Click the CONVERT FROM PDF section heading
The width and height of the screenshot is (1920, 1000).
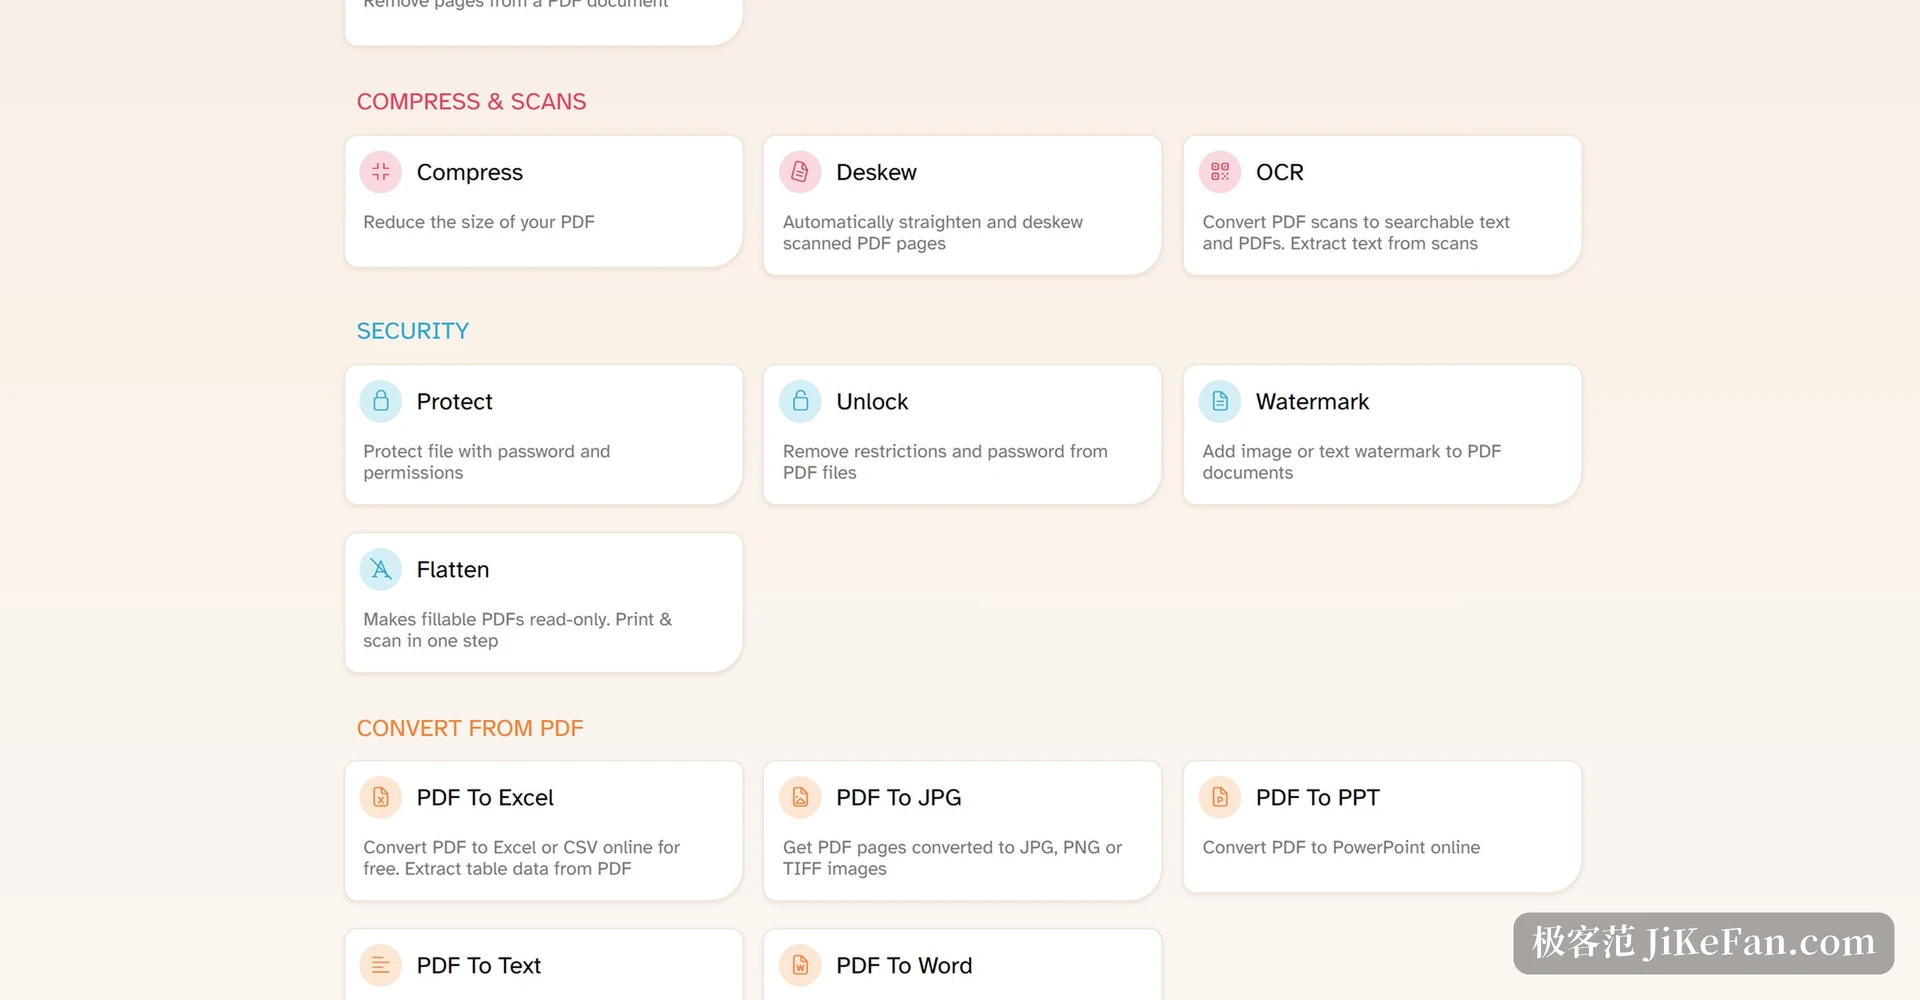(x=470, y=728)
